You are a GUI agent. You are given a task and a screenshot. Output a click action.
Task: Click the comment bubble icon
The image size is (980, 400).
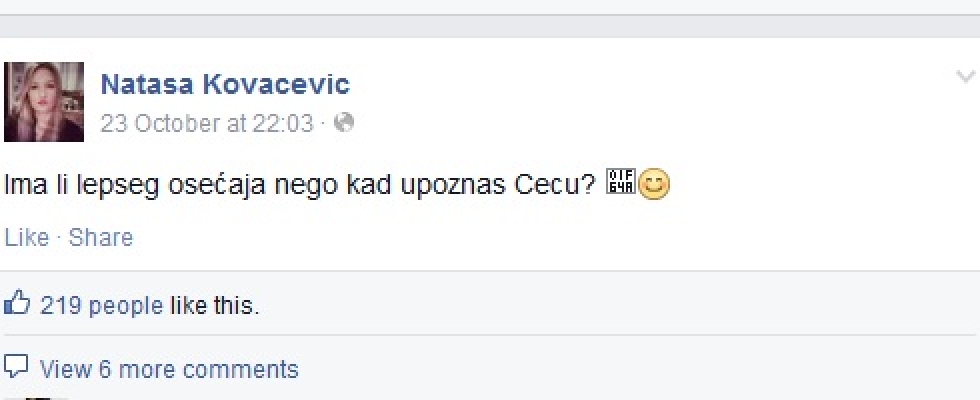pos(16,367)
